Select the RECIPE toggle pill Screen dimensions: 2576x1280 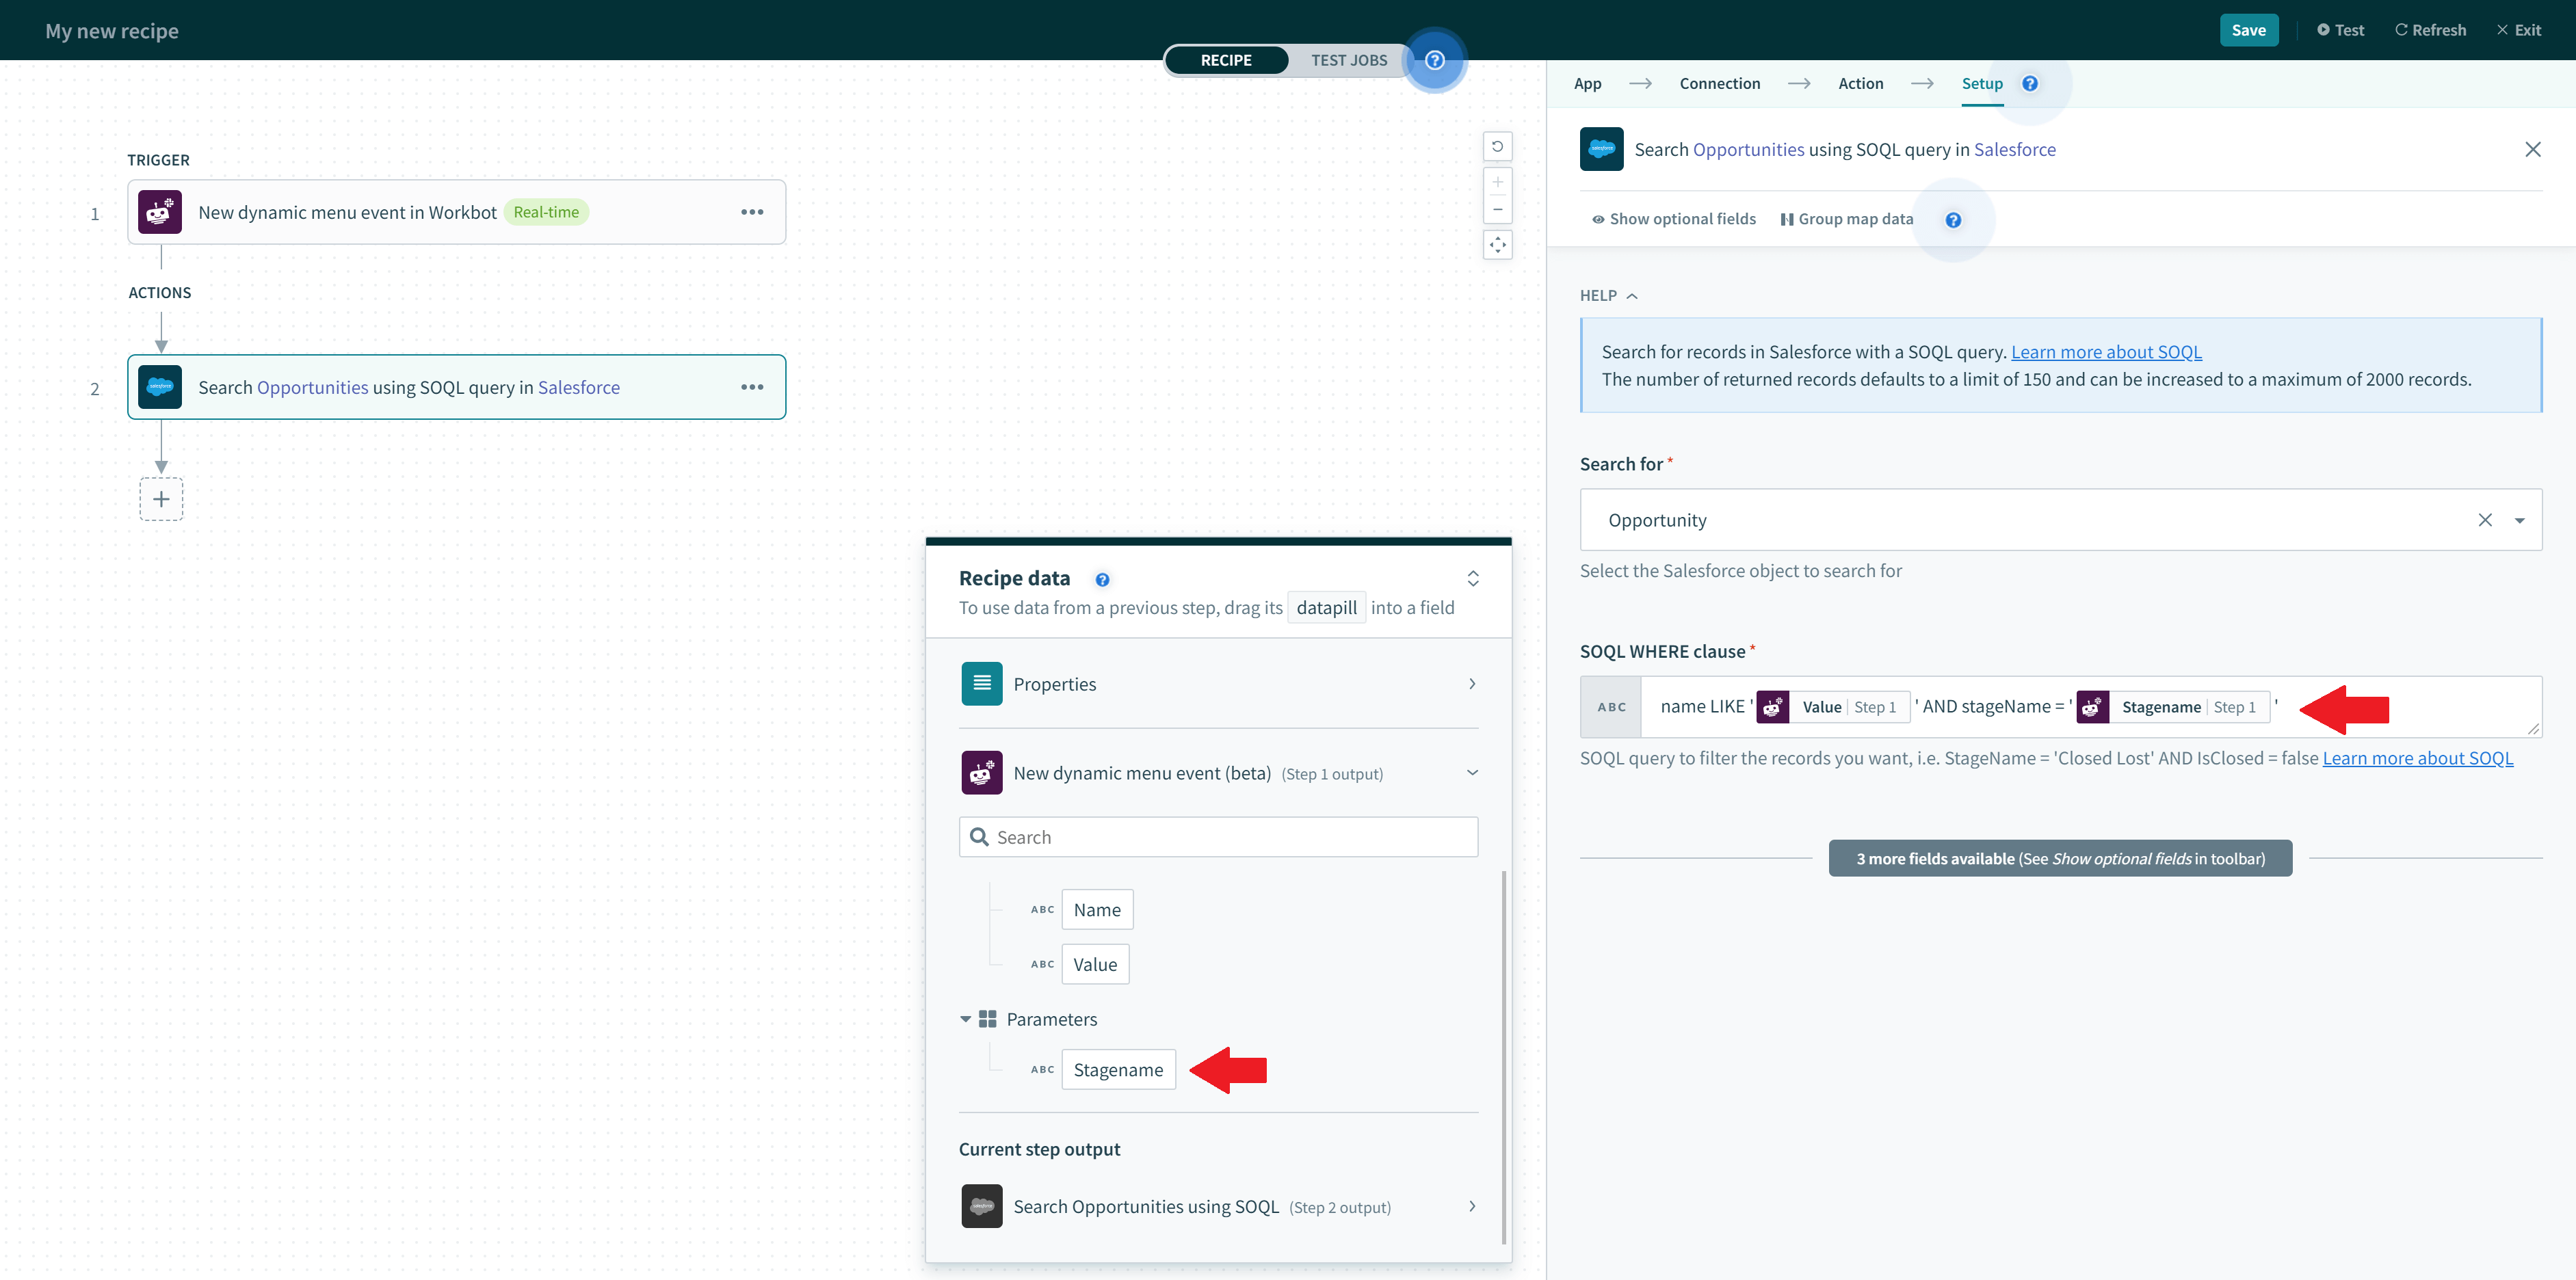1226,60
